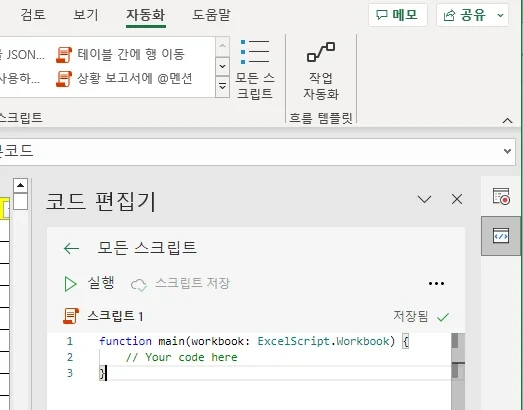Run the 테이블 간에 행 이동 script

(x=120, y=54)
